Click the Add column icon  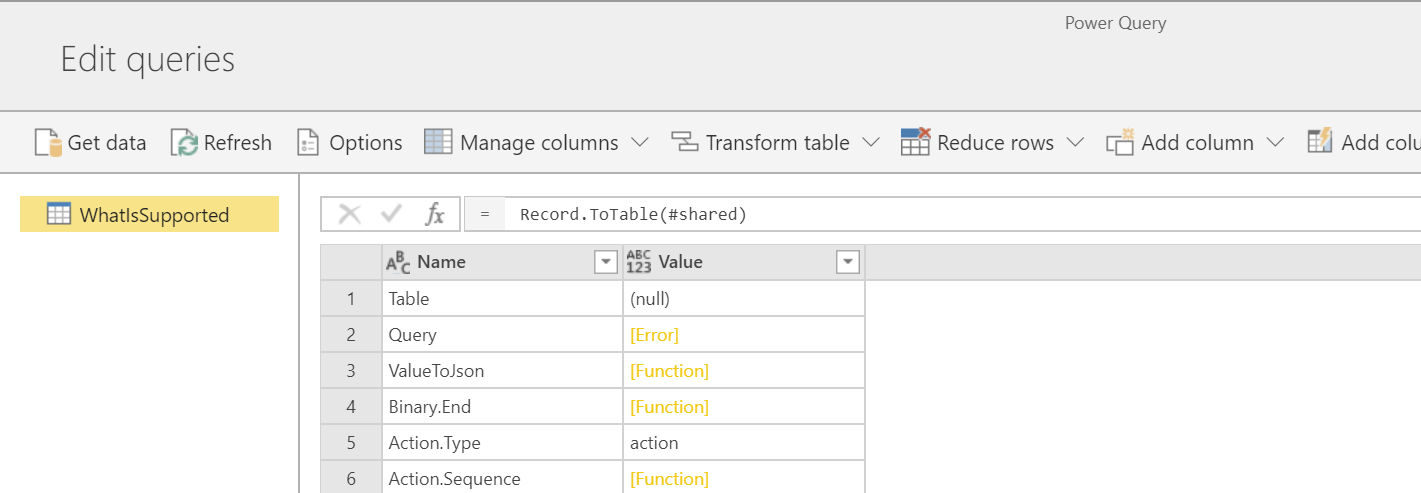pos(1119,143)
